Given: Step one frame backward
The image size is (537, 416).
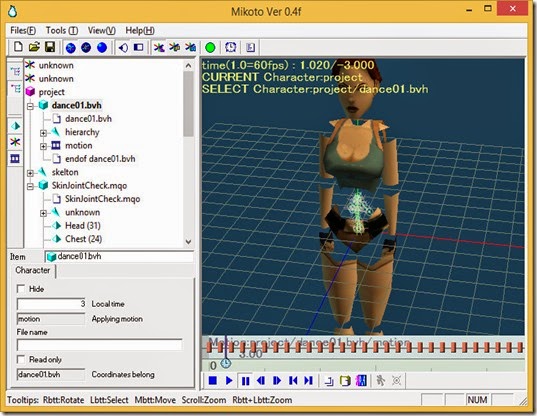Looking at the screenshot, I should click(261, 380).
